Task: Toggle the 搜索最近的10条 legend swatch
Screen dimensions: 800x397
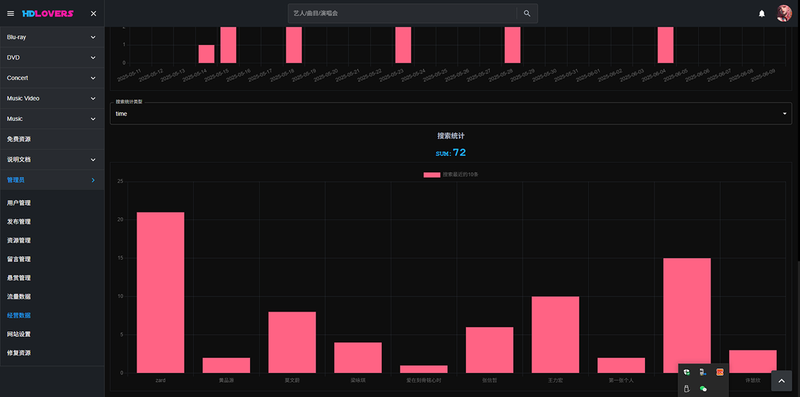Action: tap(432, 175)
